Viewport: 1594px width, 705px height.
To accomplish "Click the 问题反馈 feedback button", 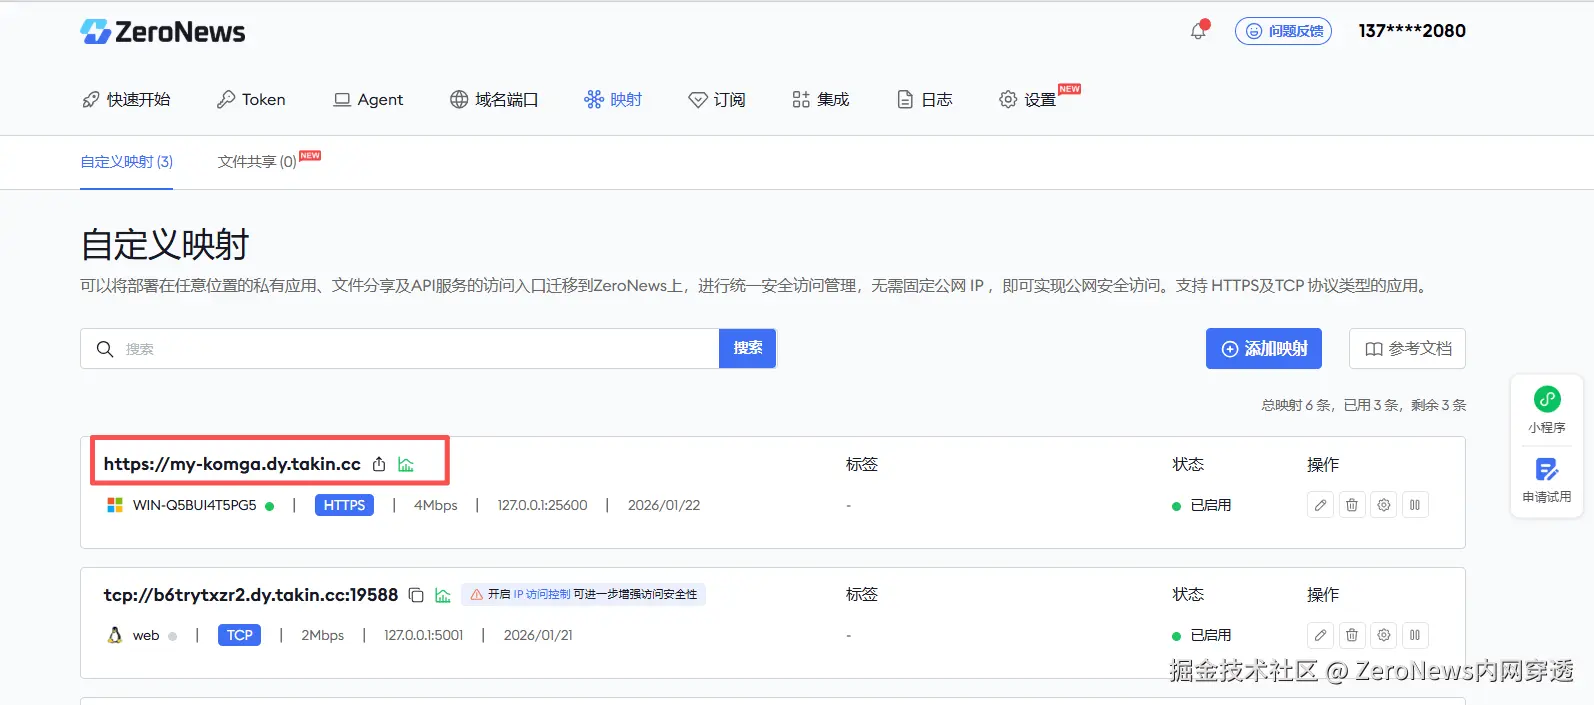I will pos(1283,31).
